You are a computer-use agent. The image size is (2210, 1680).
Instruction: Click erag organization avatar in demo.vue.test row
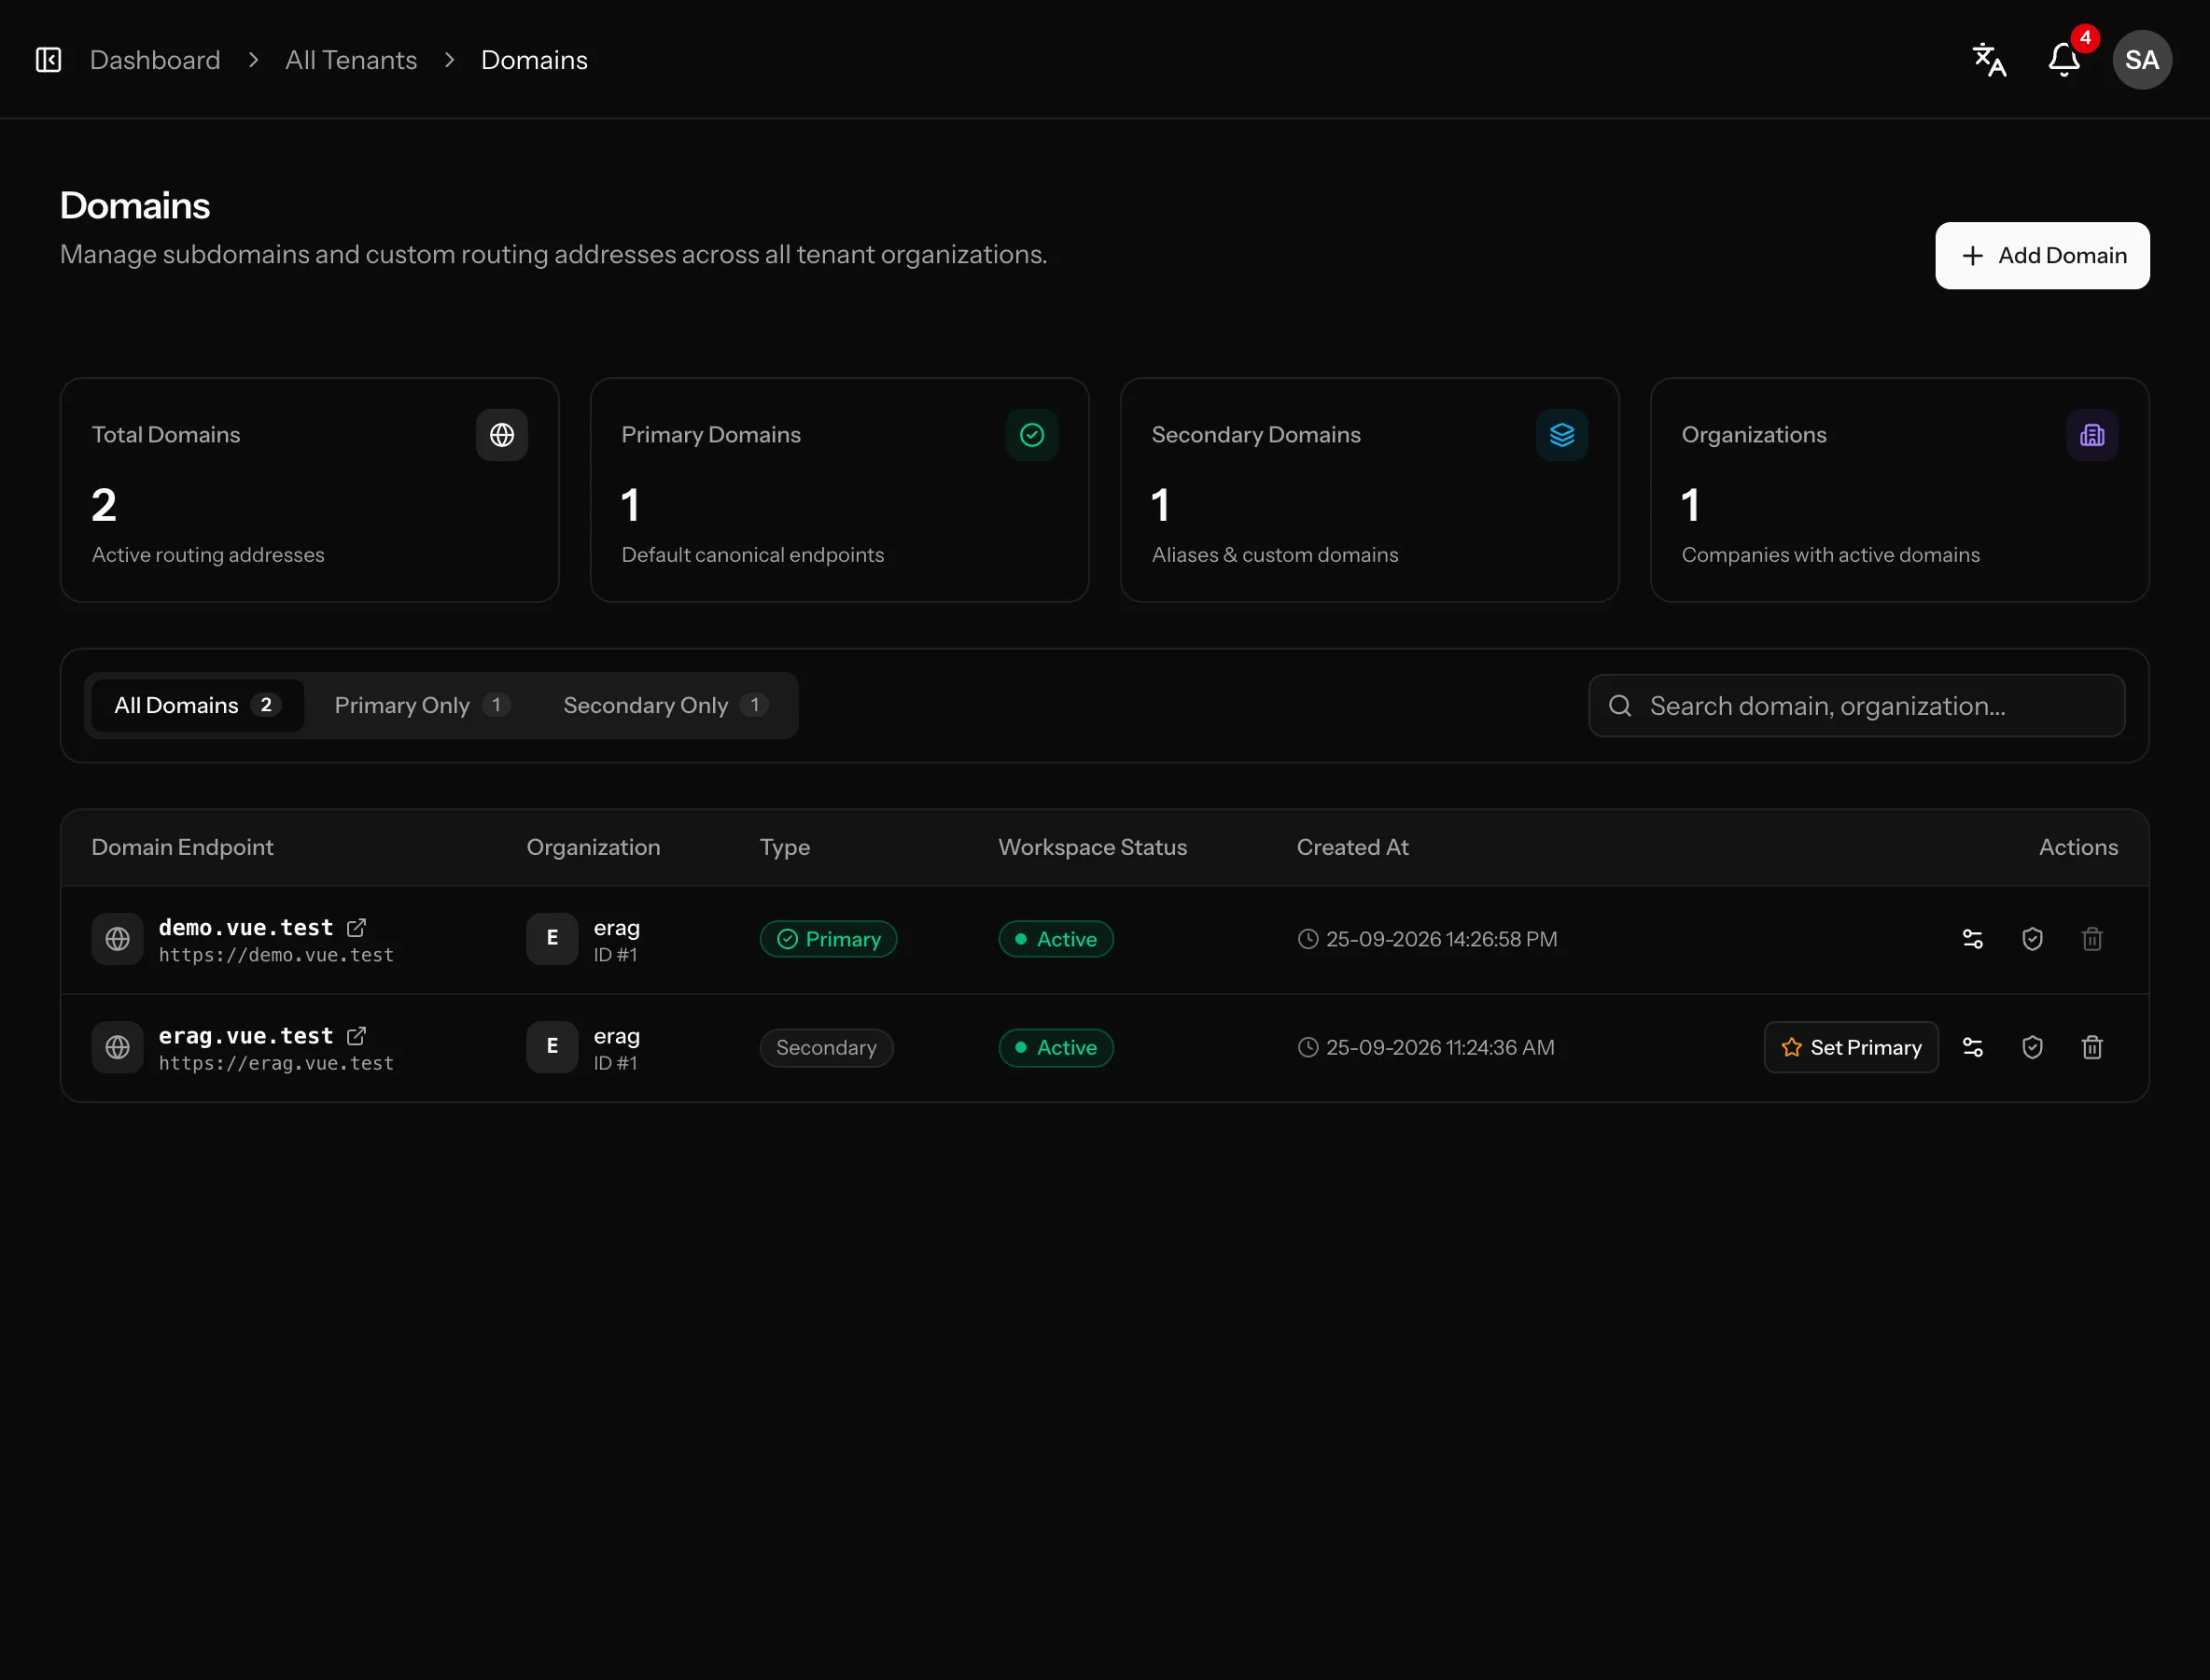(x=552, y=939)
